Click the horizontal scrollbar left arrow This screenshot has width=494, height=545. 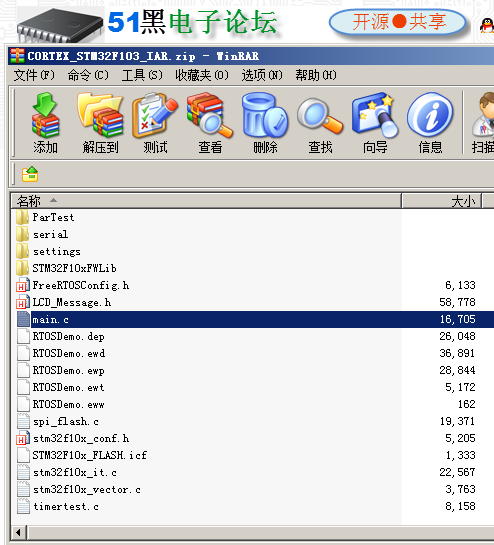click(x=18, y=532)
